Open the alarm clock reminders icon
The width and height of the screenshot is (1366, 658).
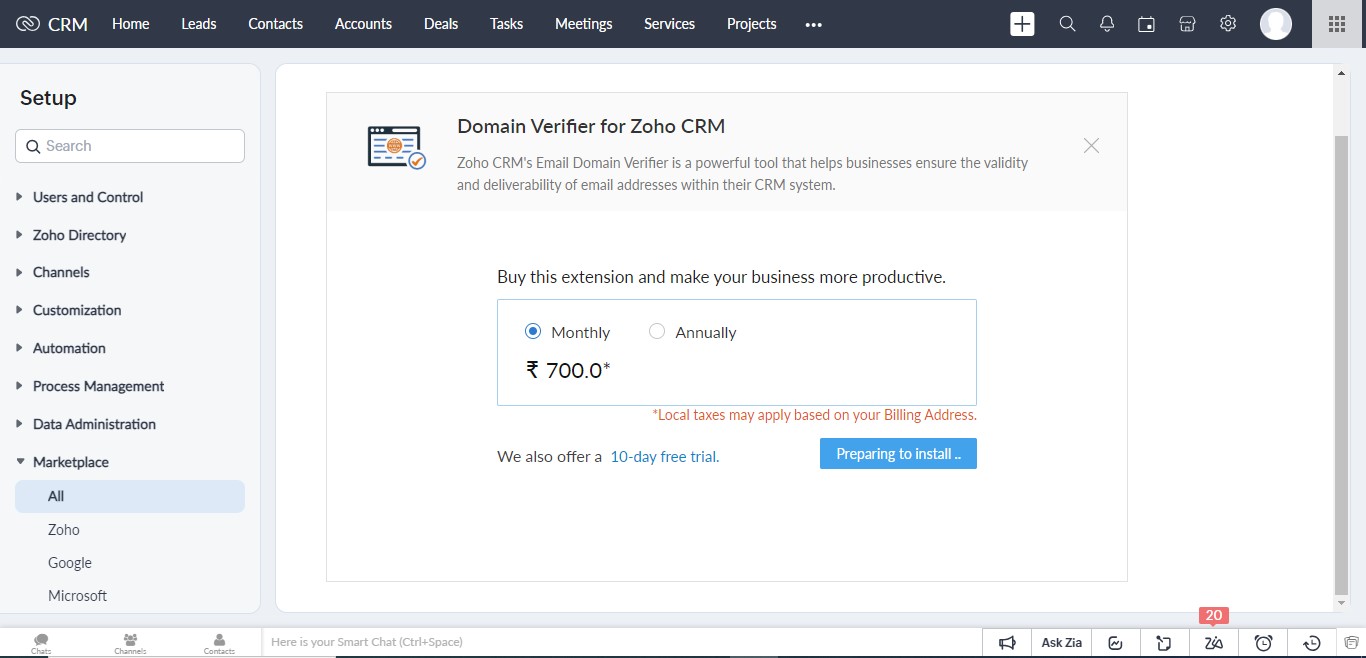pos(1264,643)
